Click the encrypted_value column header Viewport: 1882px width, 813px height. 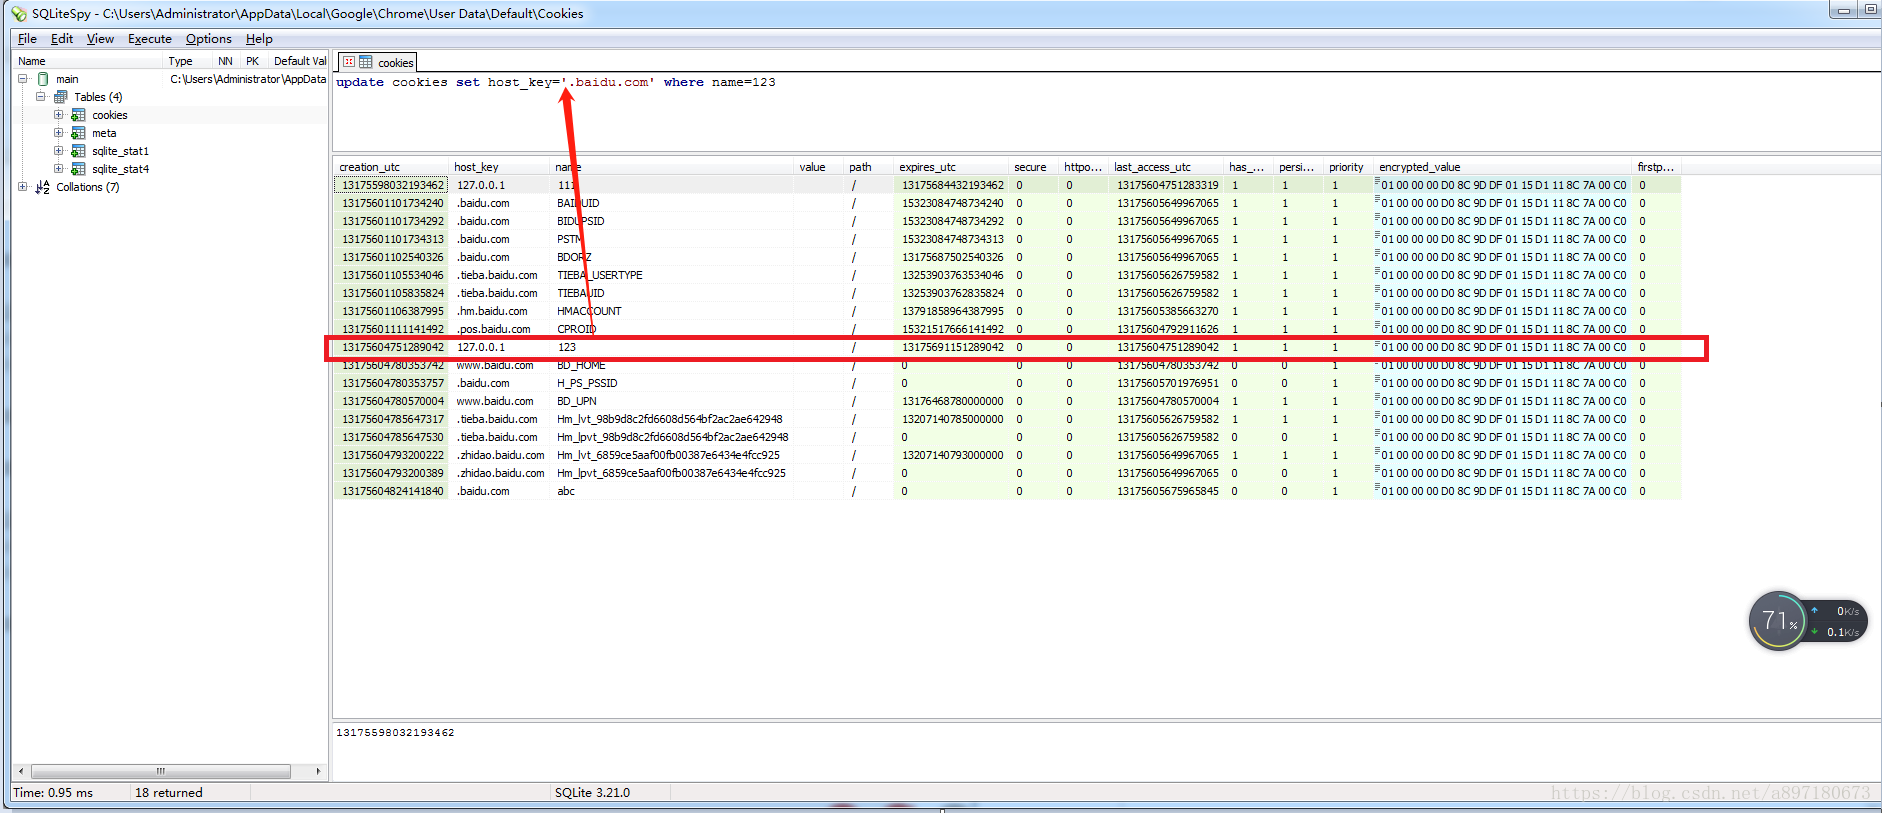(x=1503, y=167)
